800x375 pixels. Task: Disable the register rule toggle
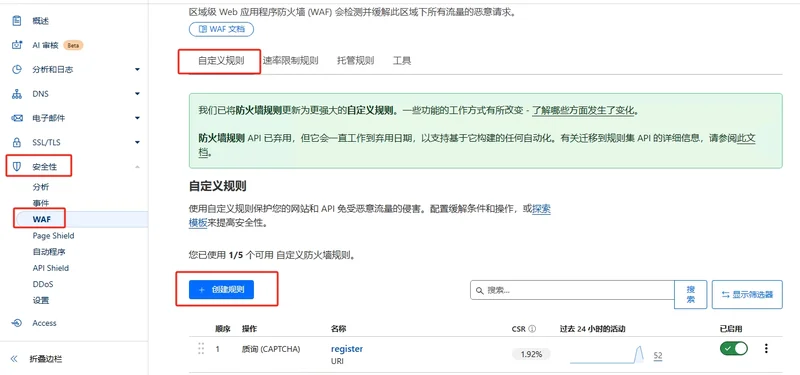734,348
